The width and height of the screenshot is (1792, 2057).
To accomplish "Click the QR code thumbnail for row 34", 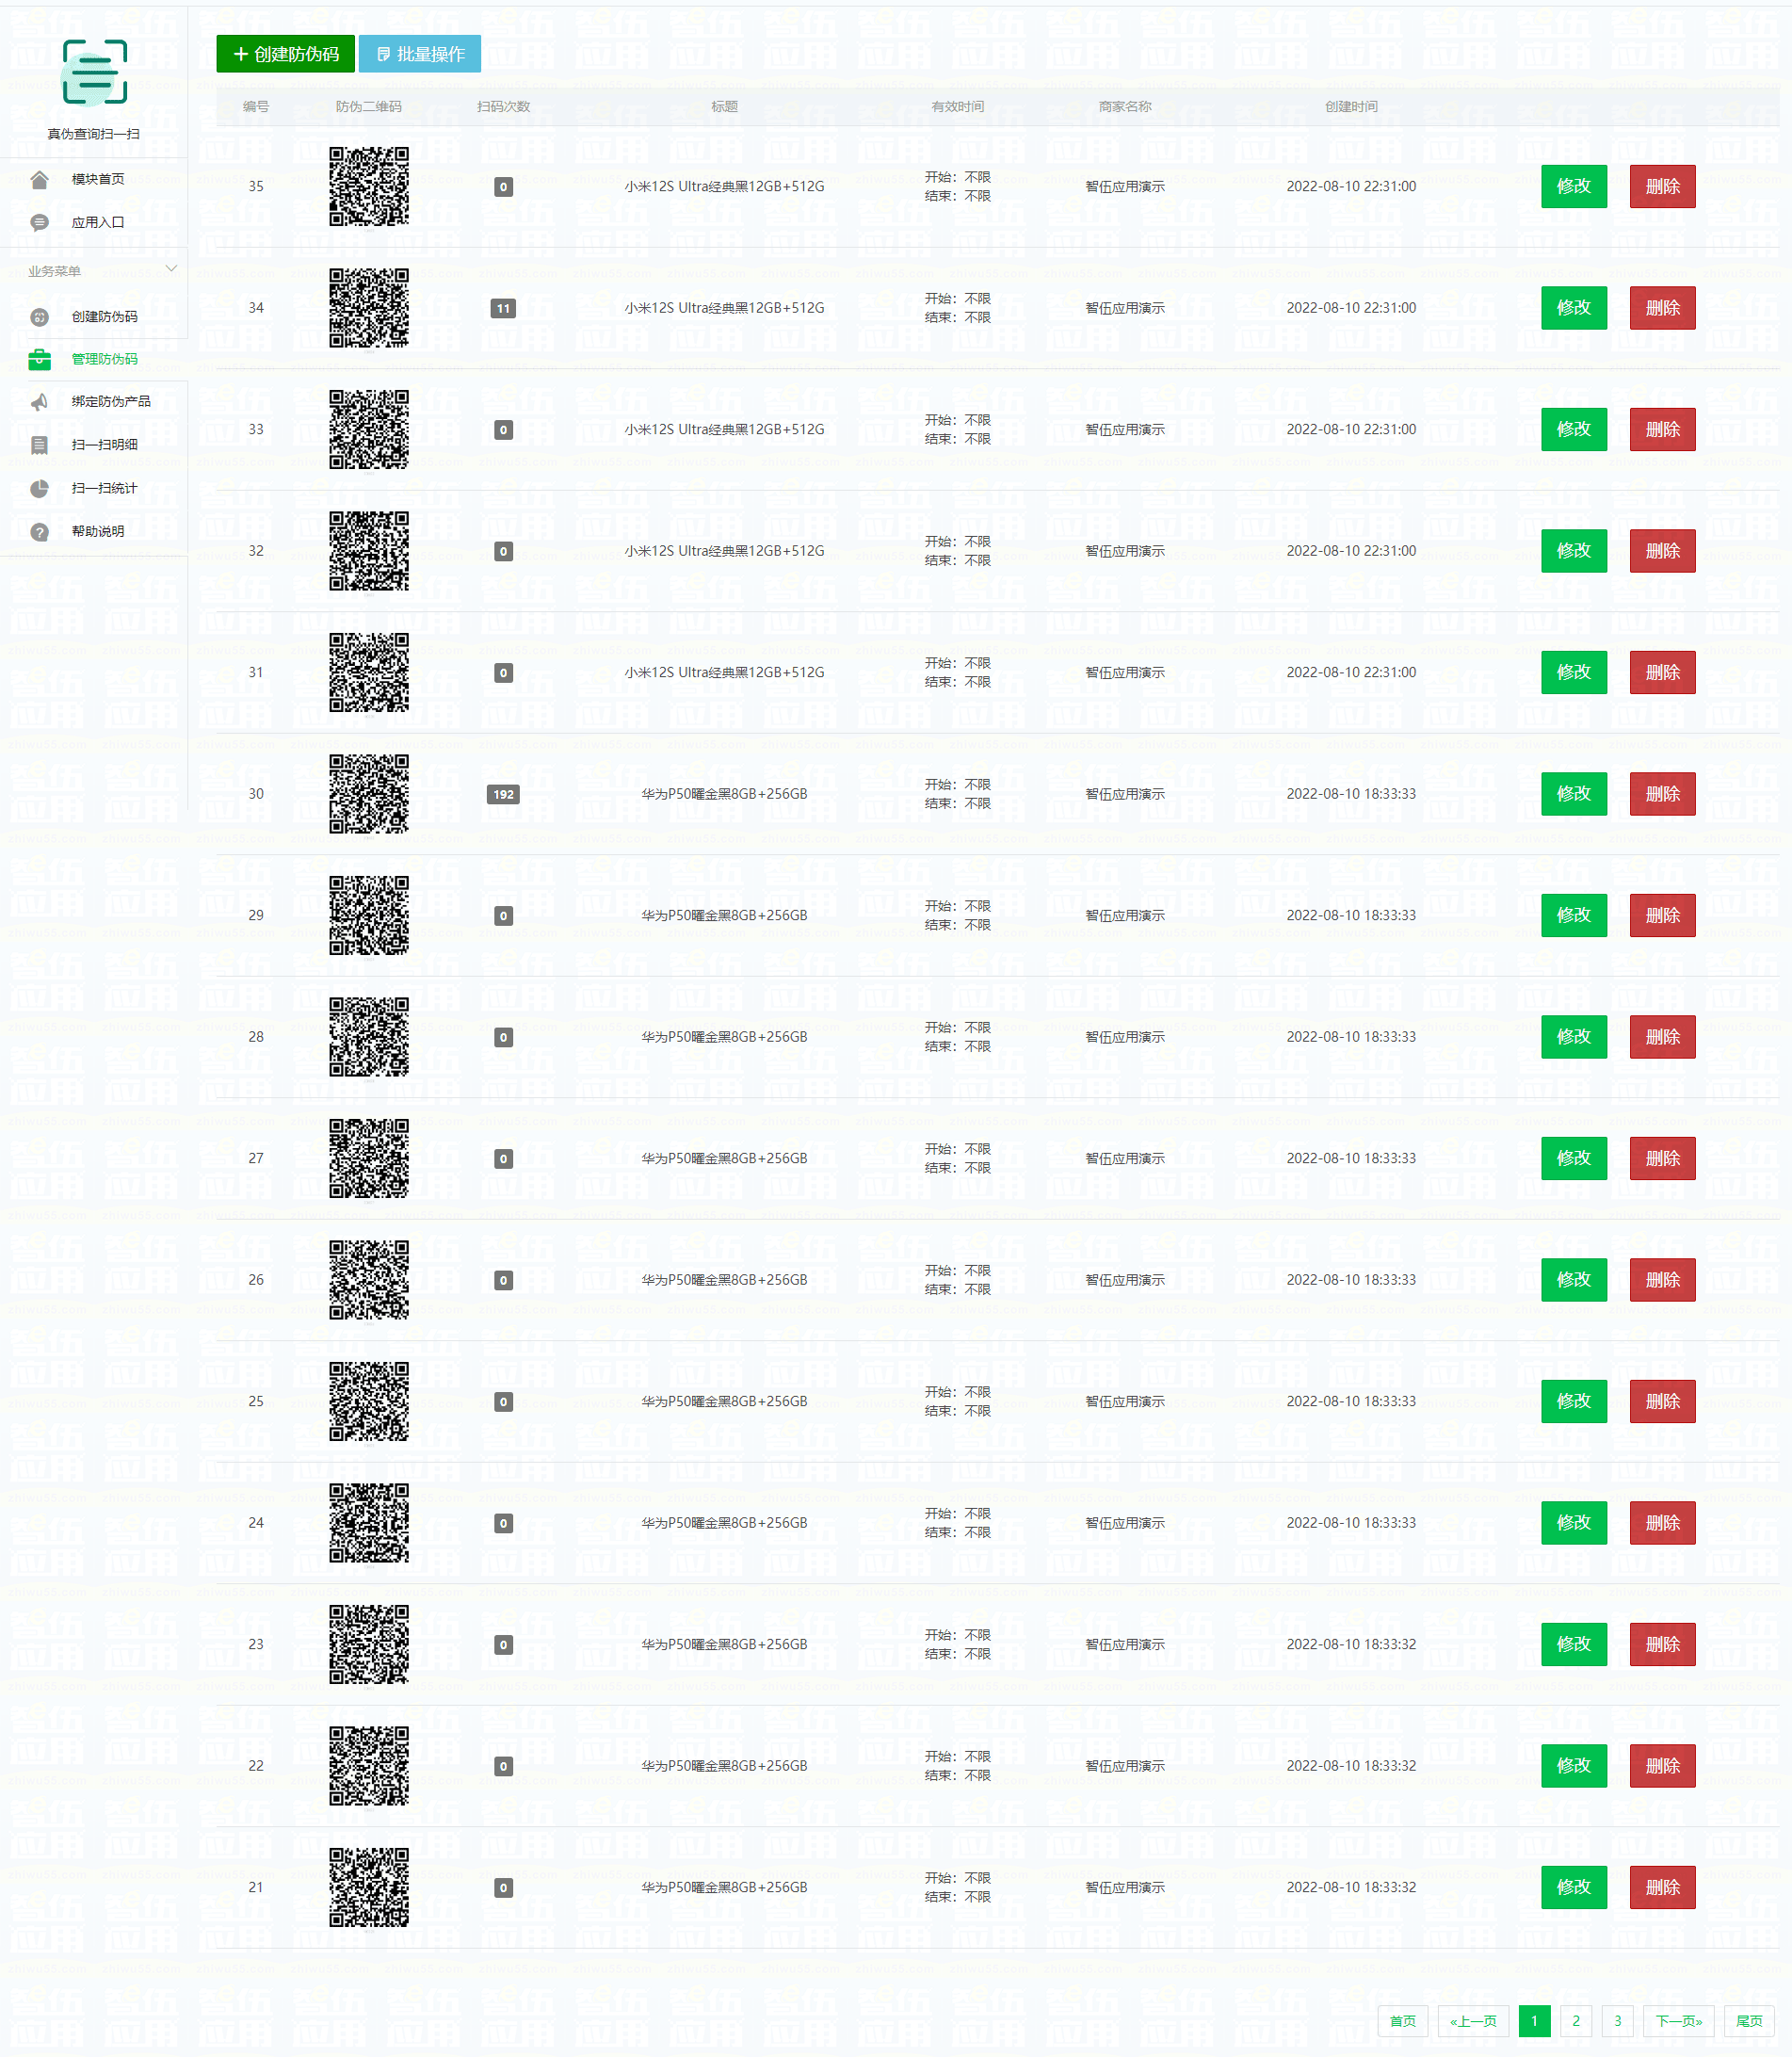I will pos(369,308).
